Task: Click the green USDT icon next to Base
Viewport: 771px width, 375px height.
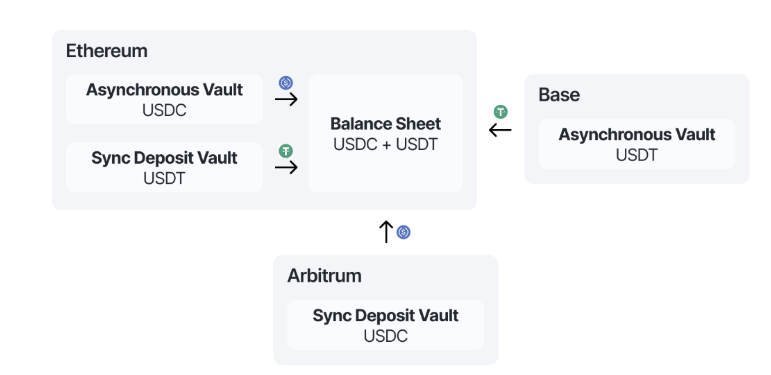Action: (501, 112)
